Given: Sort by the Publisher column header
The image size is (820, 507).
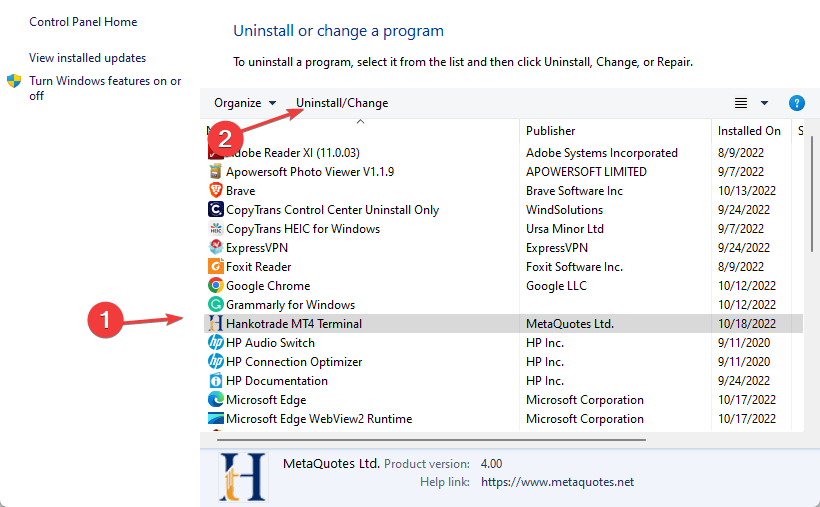Looking at the screenshot, I should pyautogui.click(x=550, y=131).
